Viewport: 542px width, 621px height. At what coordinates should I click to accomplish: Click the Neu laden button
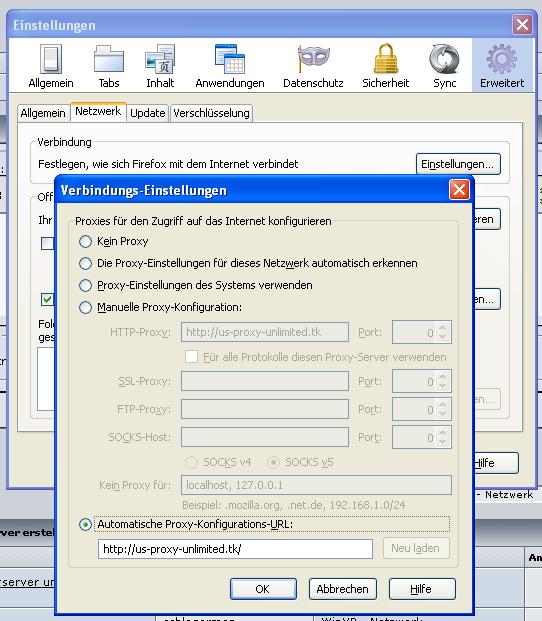point(416,548)
